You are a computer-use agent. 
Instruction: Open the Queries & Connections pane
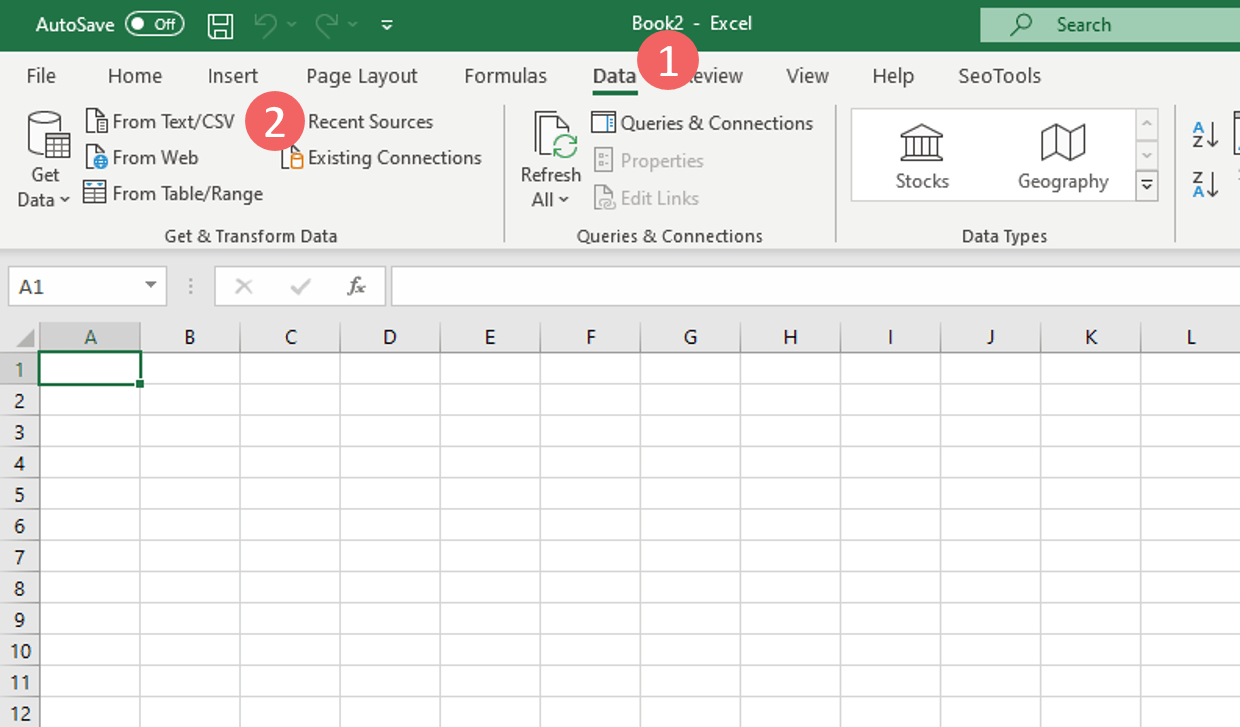[703, 122]
